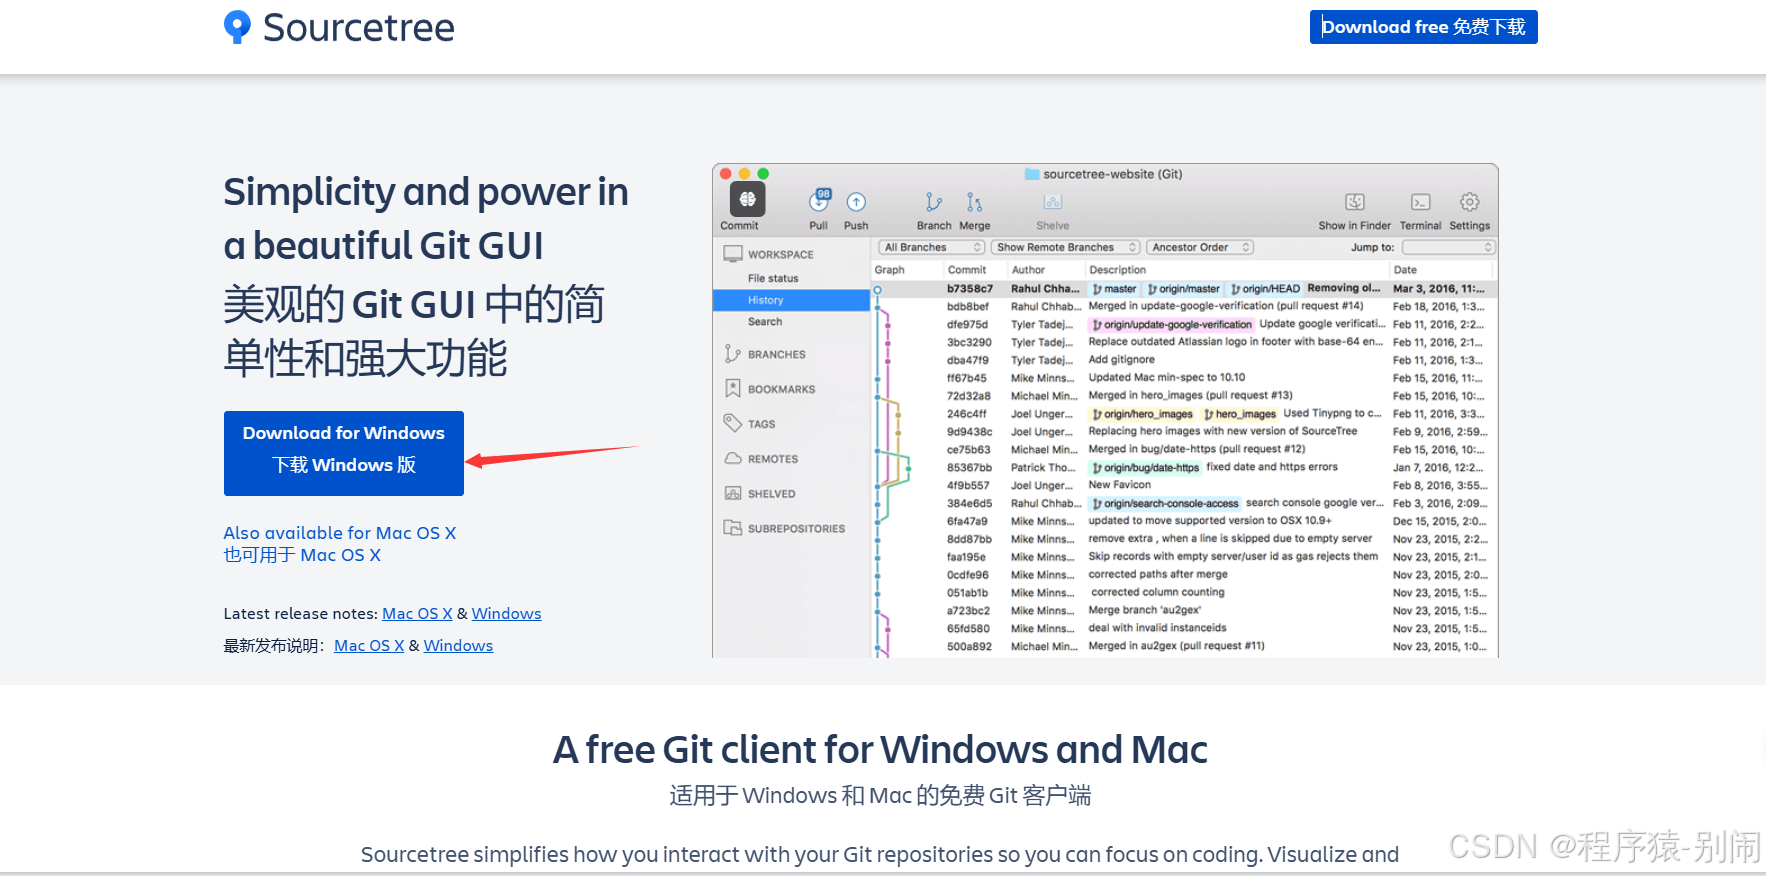
Task: Open the Show Remote Branches dropdown
Action: click(1065, 247)
